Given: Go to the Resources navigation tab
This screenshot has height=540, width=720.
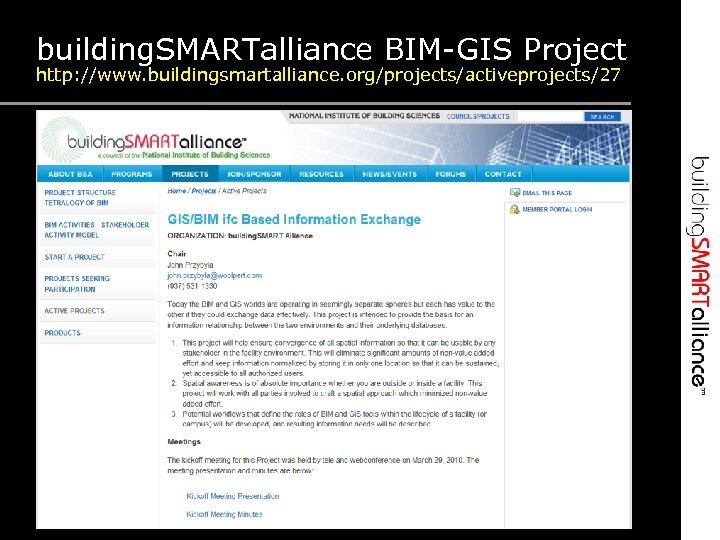Looking at the screenshot, I should click(321, 174).
